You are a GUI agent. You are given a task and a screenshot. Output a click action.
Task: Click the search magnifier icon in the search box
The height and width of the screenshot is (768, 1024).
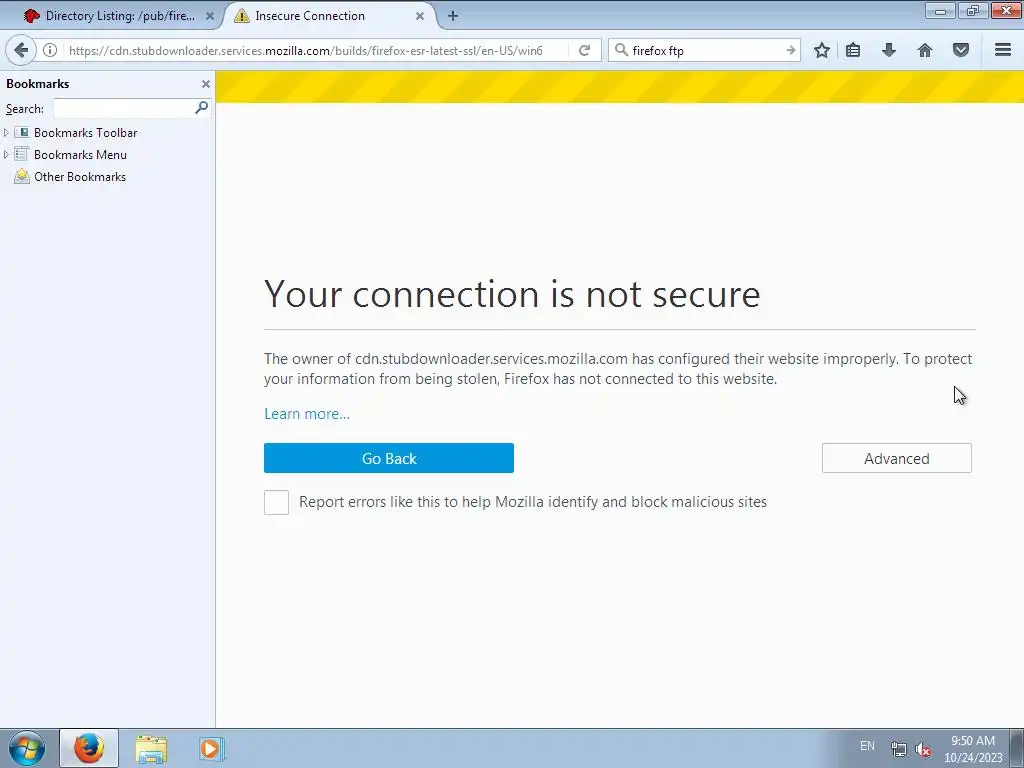point(621,50)
